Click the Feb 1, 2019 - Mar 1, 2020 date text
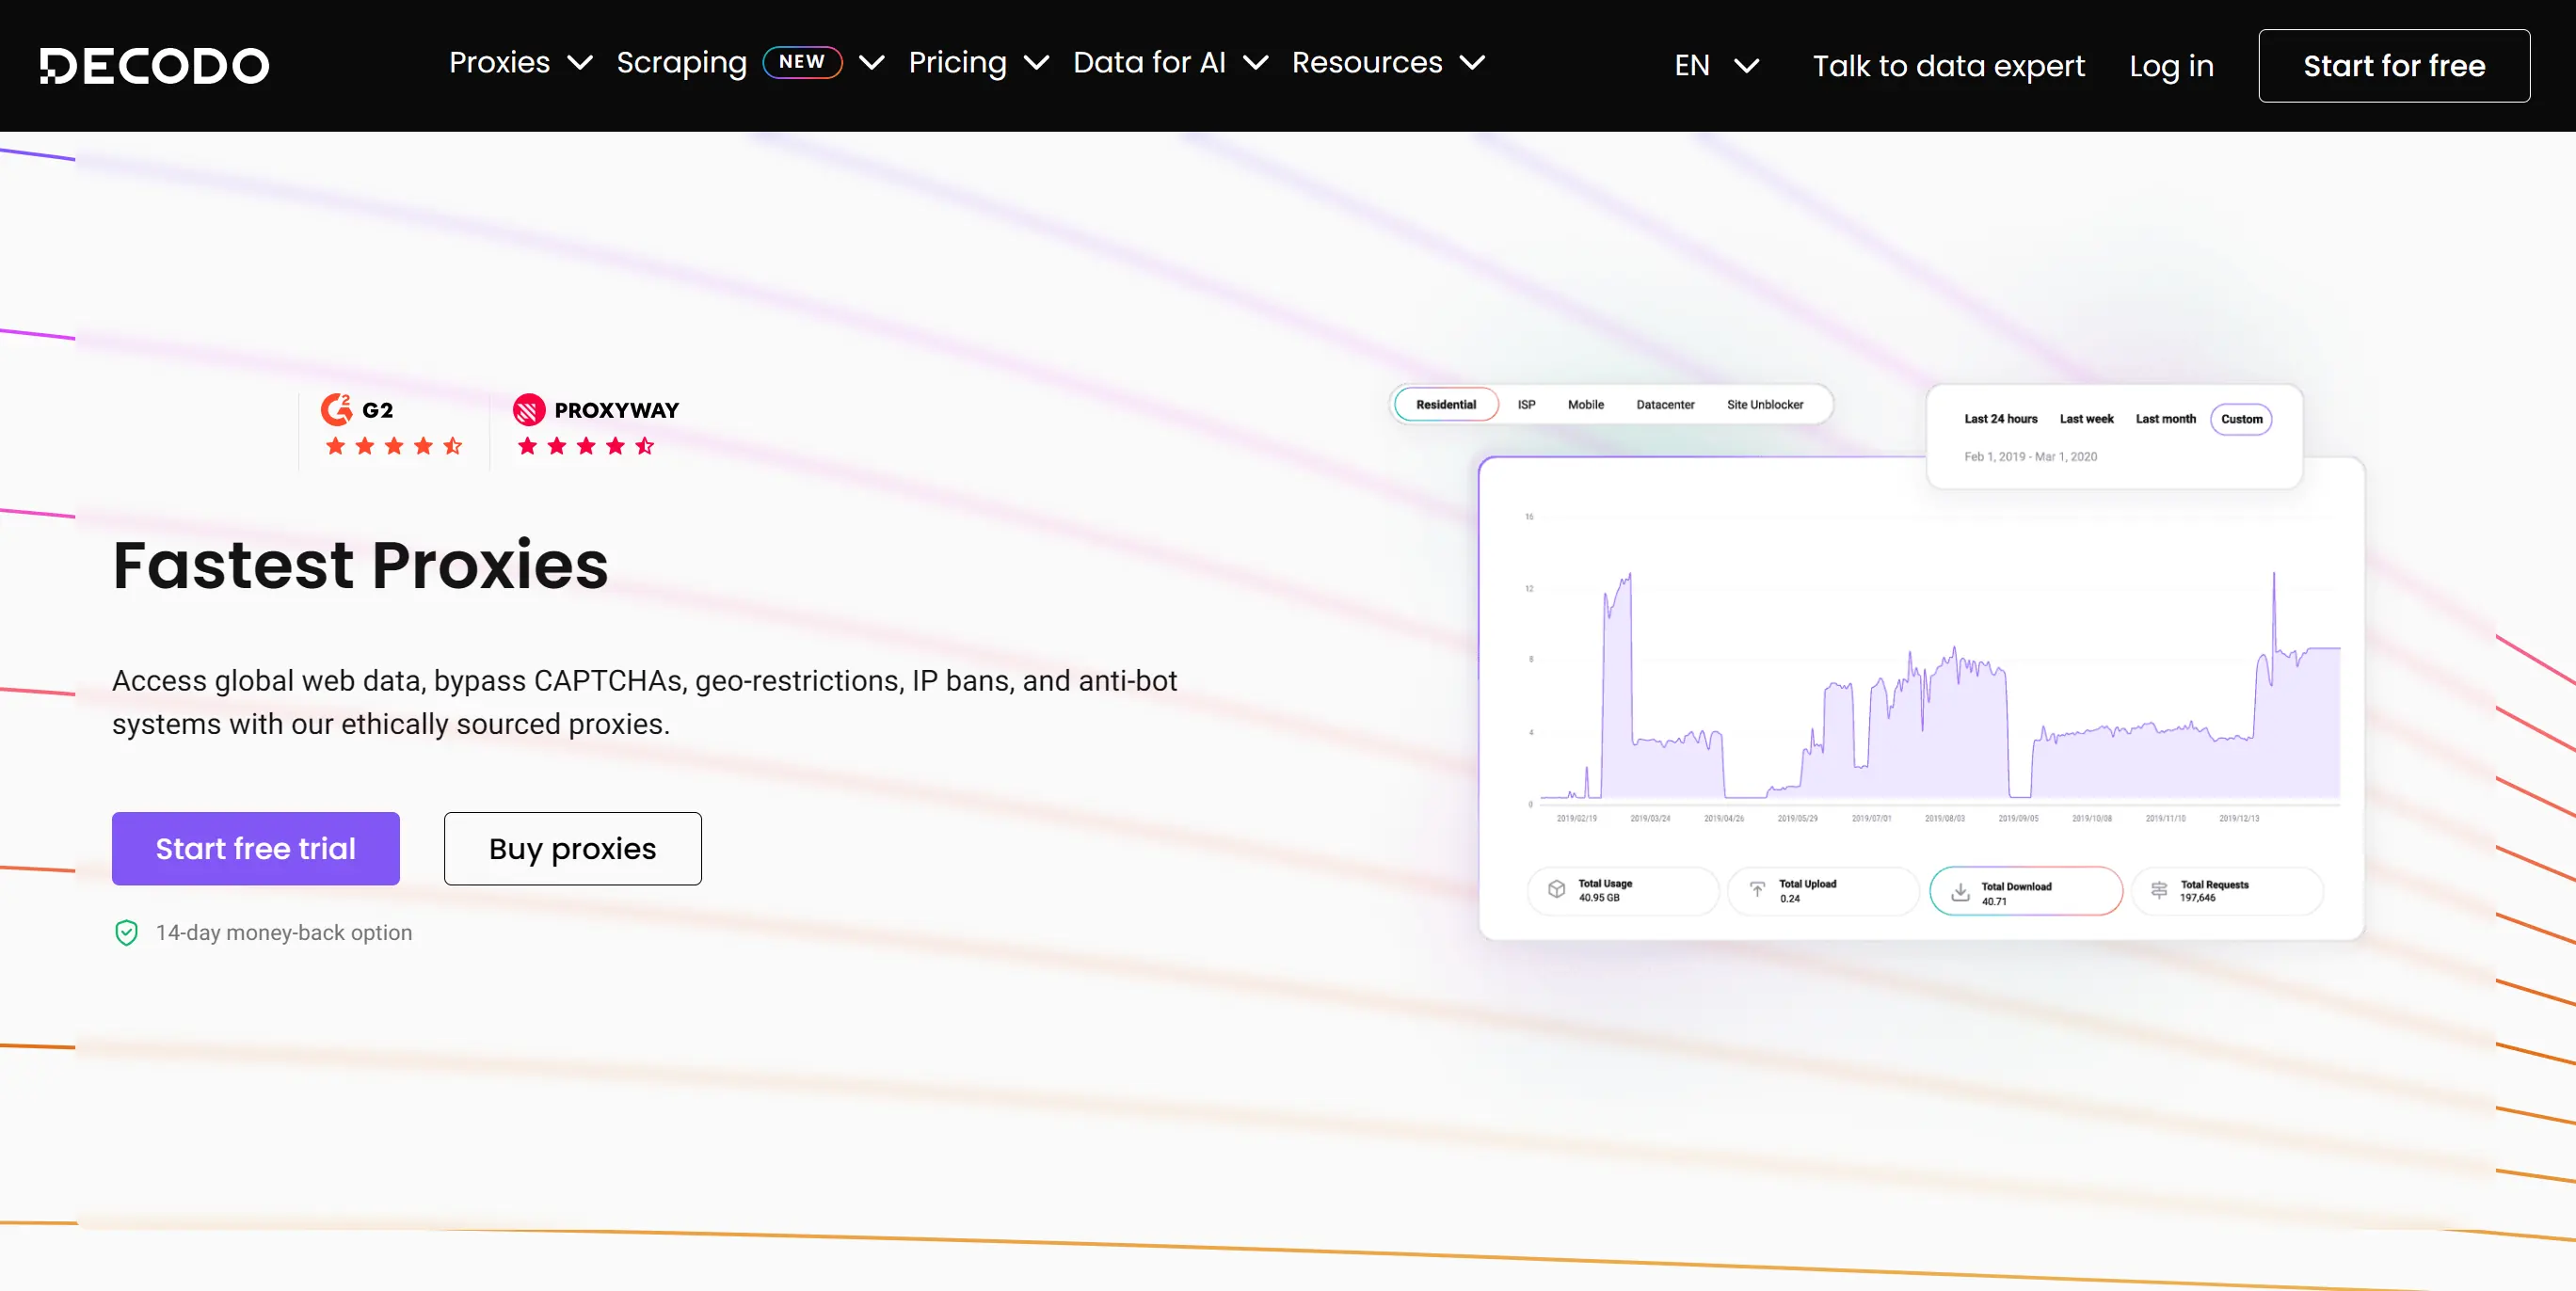2576x1291 pixels. [x=2030, y=457]
